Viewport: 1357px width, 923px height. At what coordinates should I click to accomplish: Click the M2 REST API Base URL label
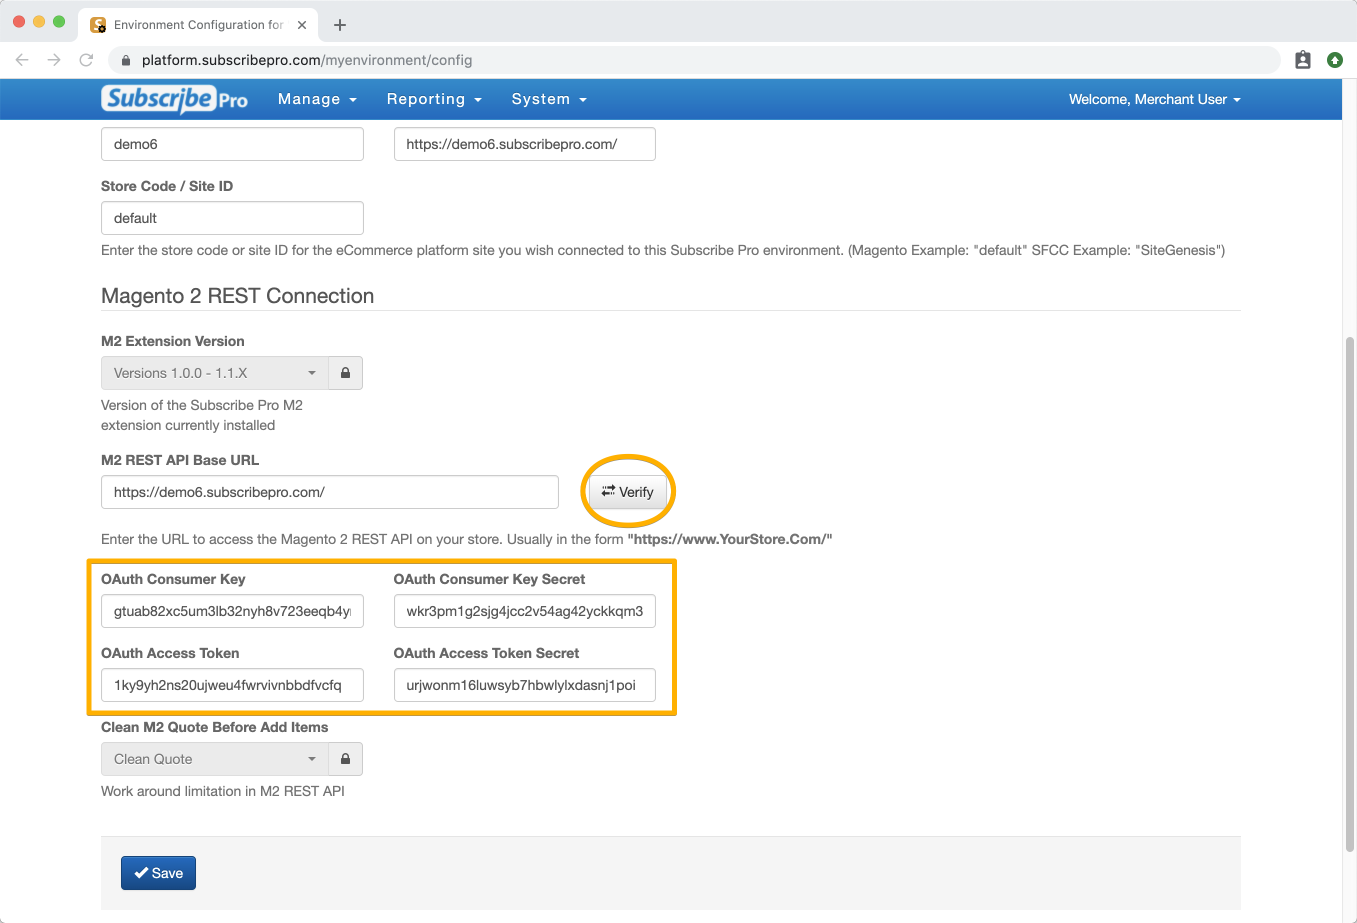(x=180, y=460)
